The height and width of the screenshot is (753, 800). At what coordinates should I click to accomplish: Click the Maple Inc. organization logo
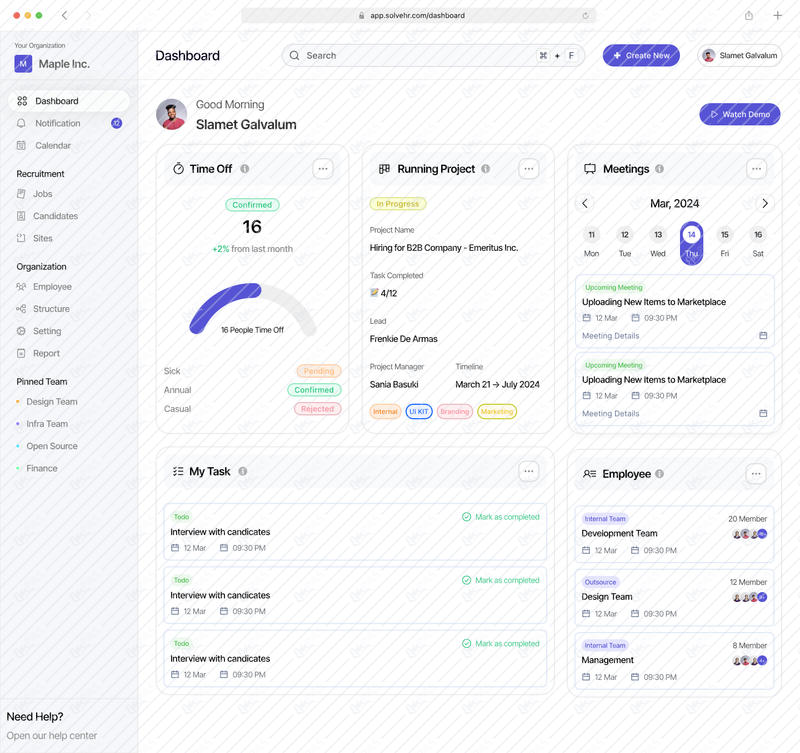[x=23, y=64]
